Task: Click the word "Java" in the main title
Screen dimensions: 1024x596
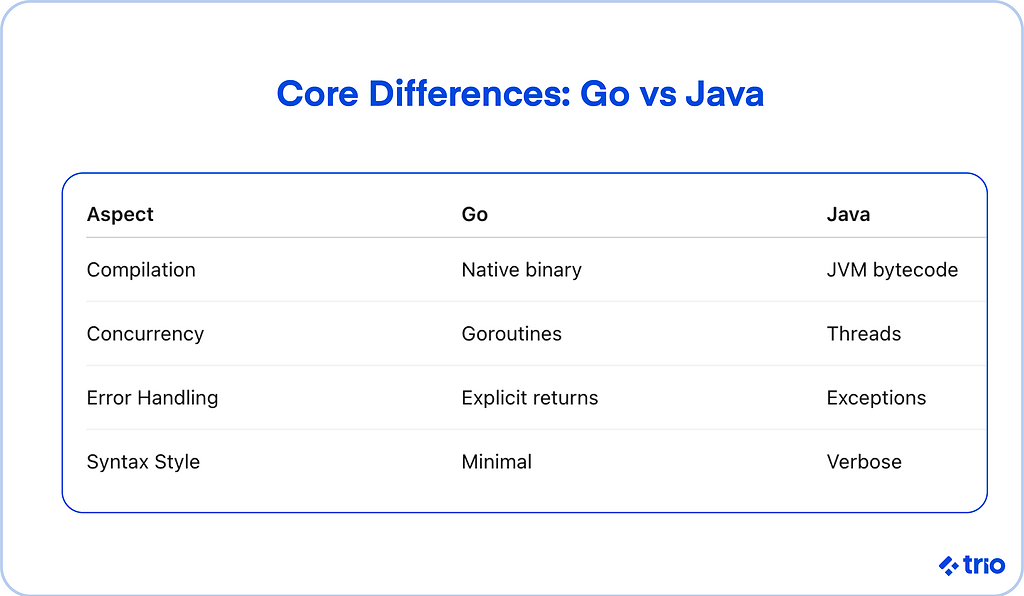Action: pos(724,94)
